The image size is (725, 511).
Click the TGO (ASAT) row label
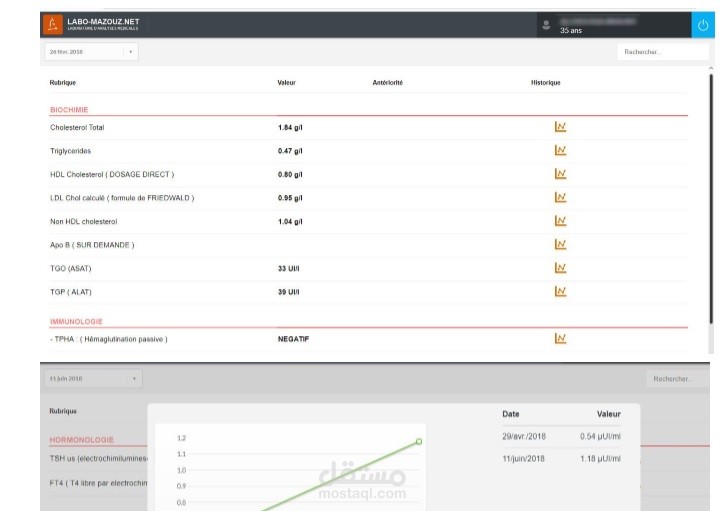click(71, 269)
